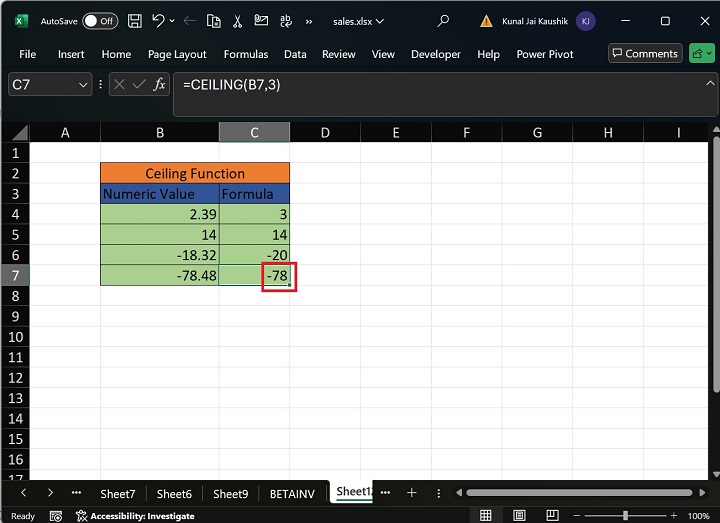Open the Formulas tab
The width and height of the screenshot is (720, 523).
tap(246, 54)
